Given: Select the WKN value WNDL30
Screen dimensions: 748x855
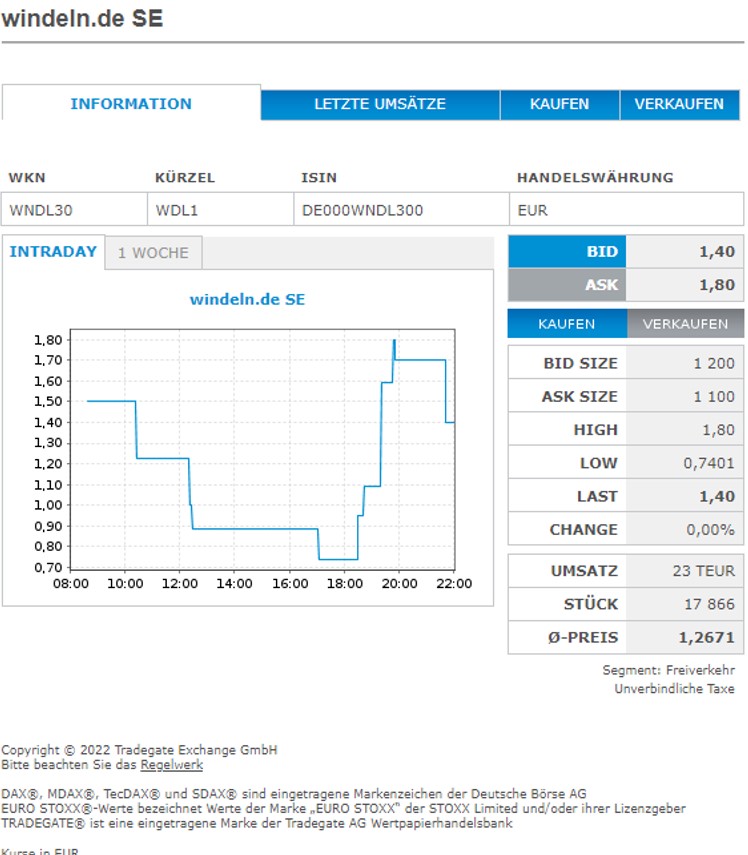Looking at the screenshot, I should [41, 210].
